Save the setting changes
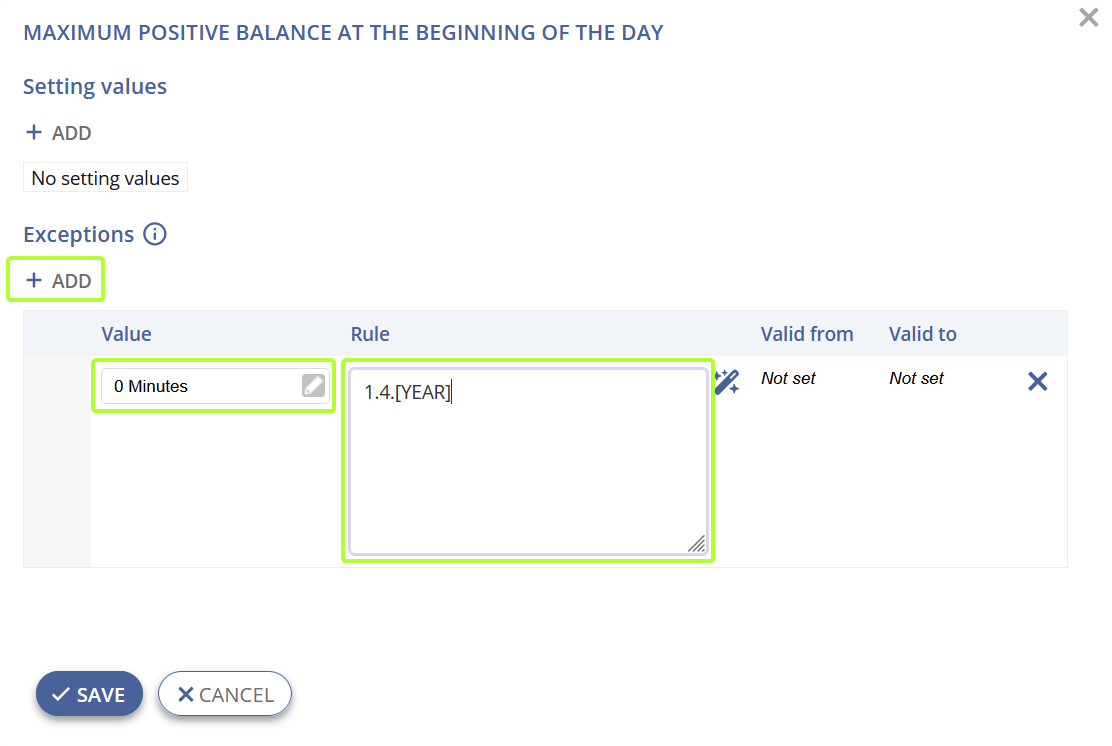The height and width of the screenshot is (746, 1112). [x=89, y=694]
